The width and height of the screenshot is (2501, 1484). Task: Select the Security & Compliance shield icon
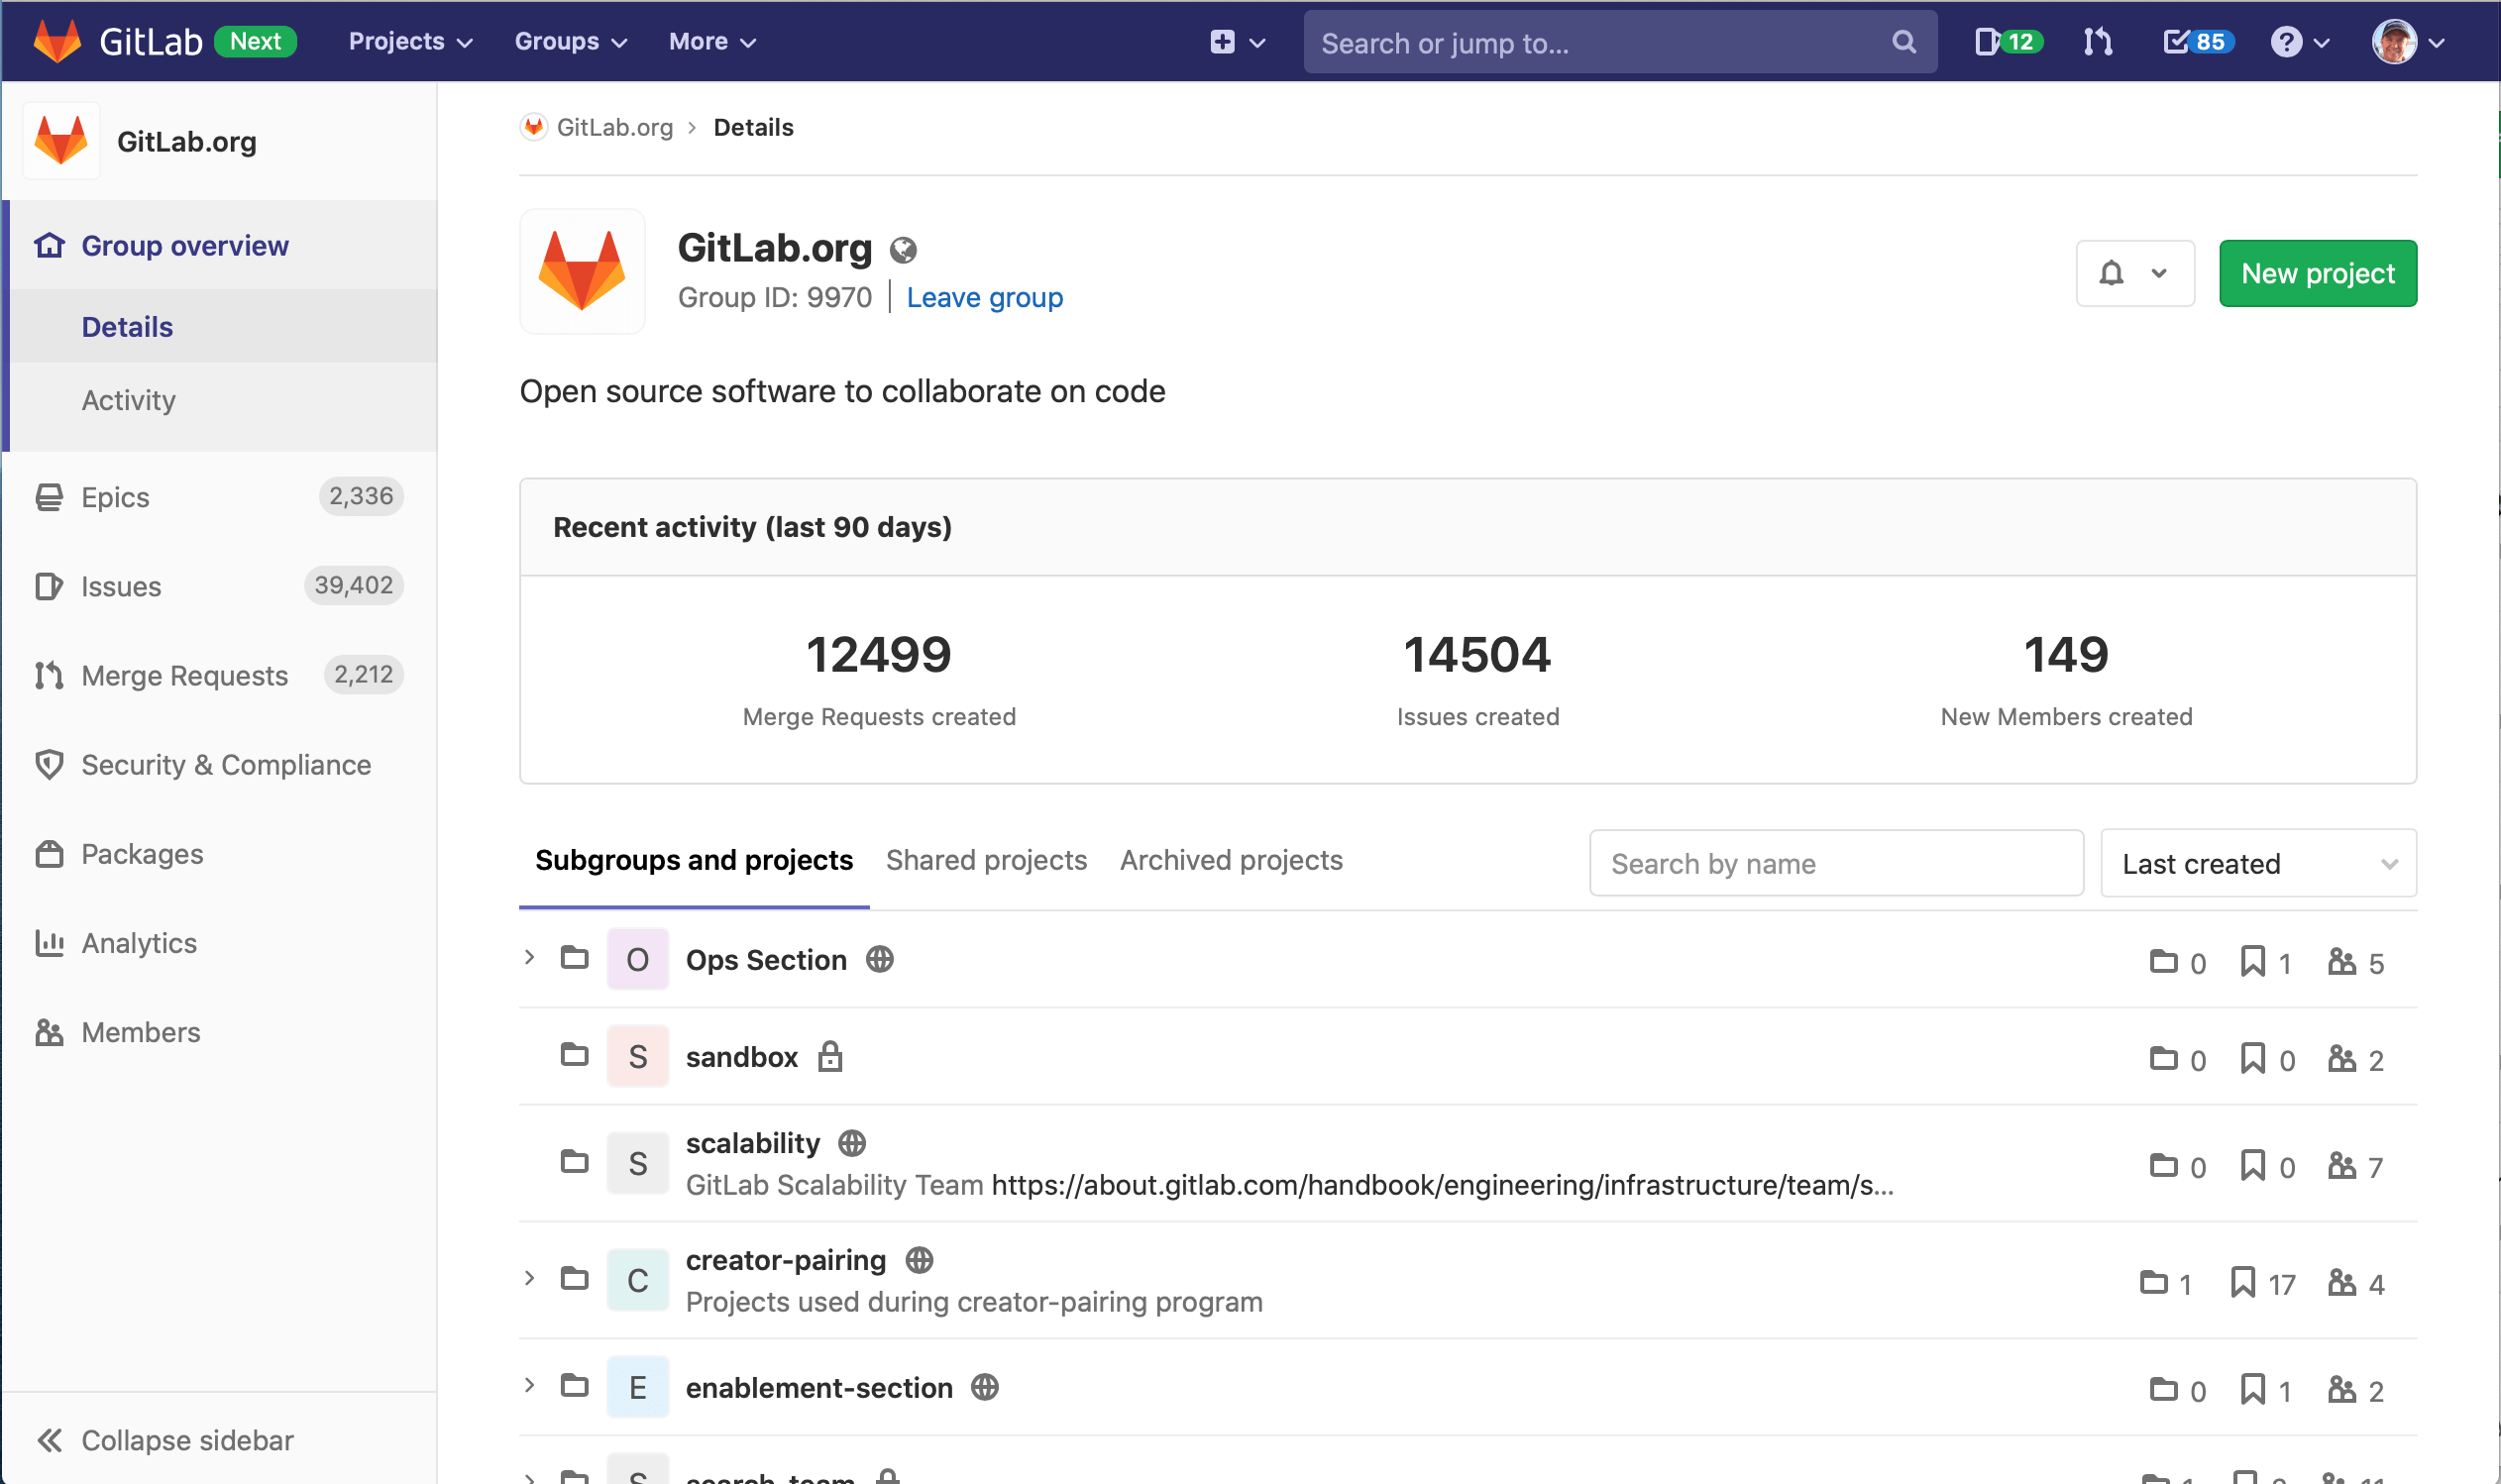pyautogui.click(x=49, y=765)
